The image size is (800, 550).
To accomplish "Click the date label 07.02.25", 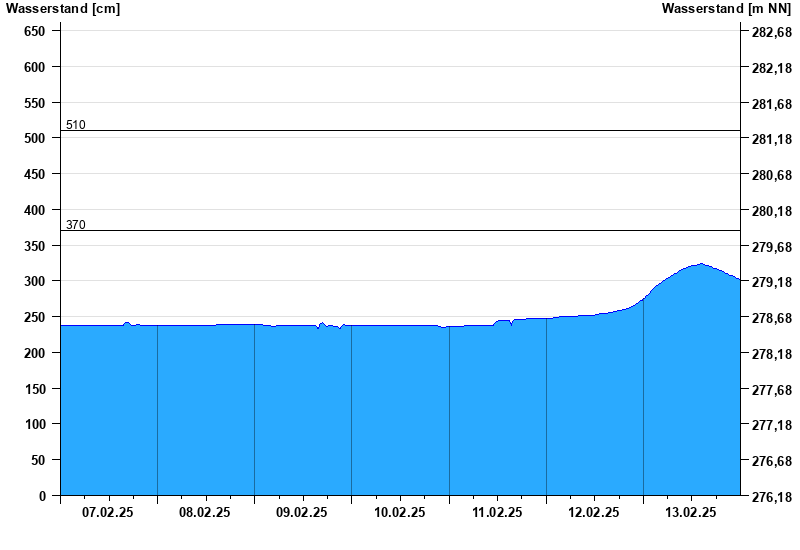I will point(108,512).
